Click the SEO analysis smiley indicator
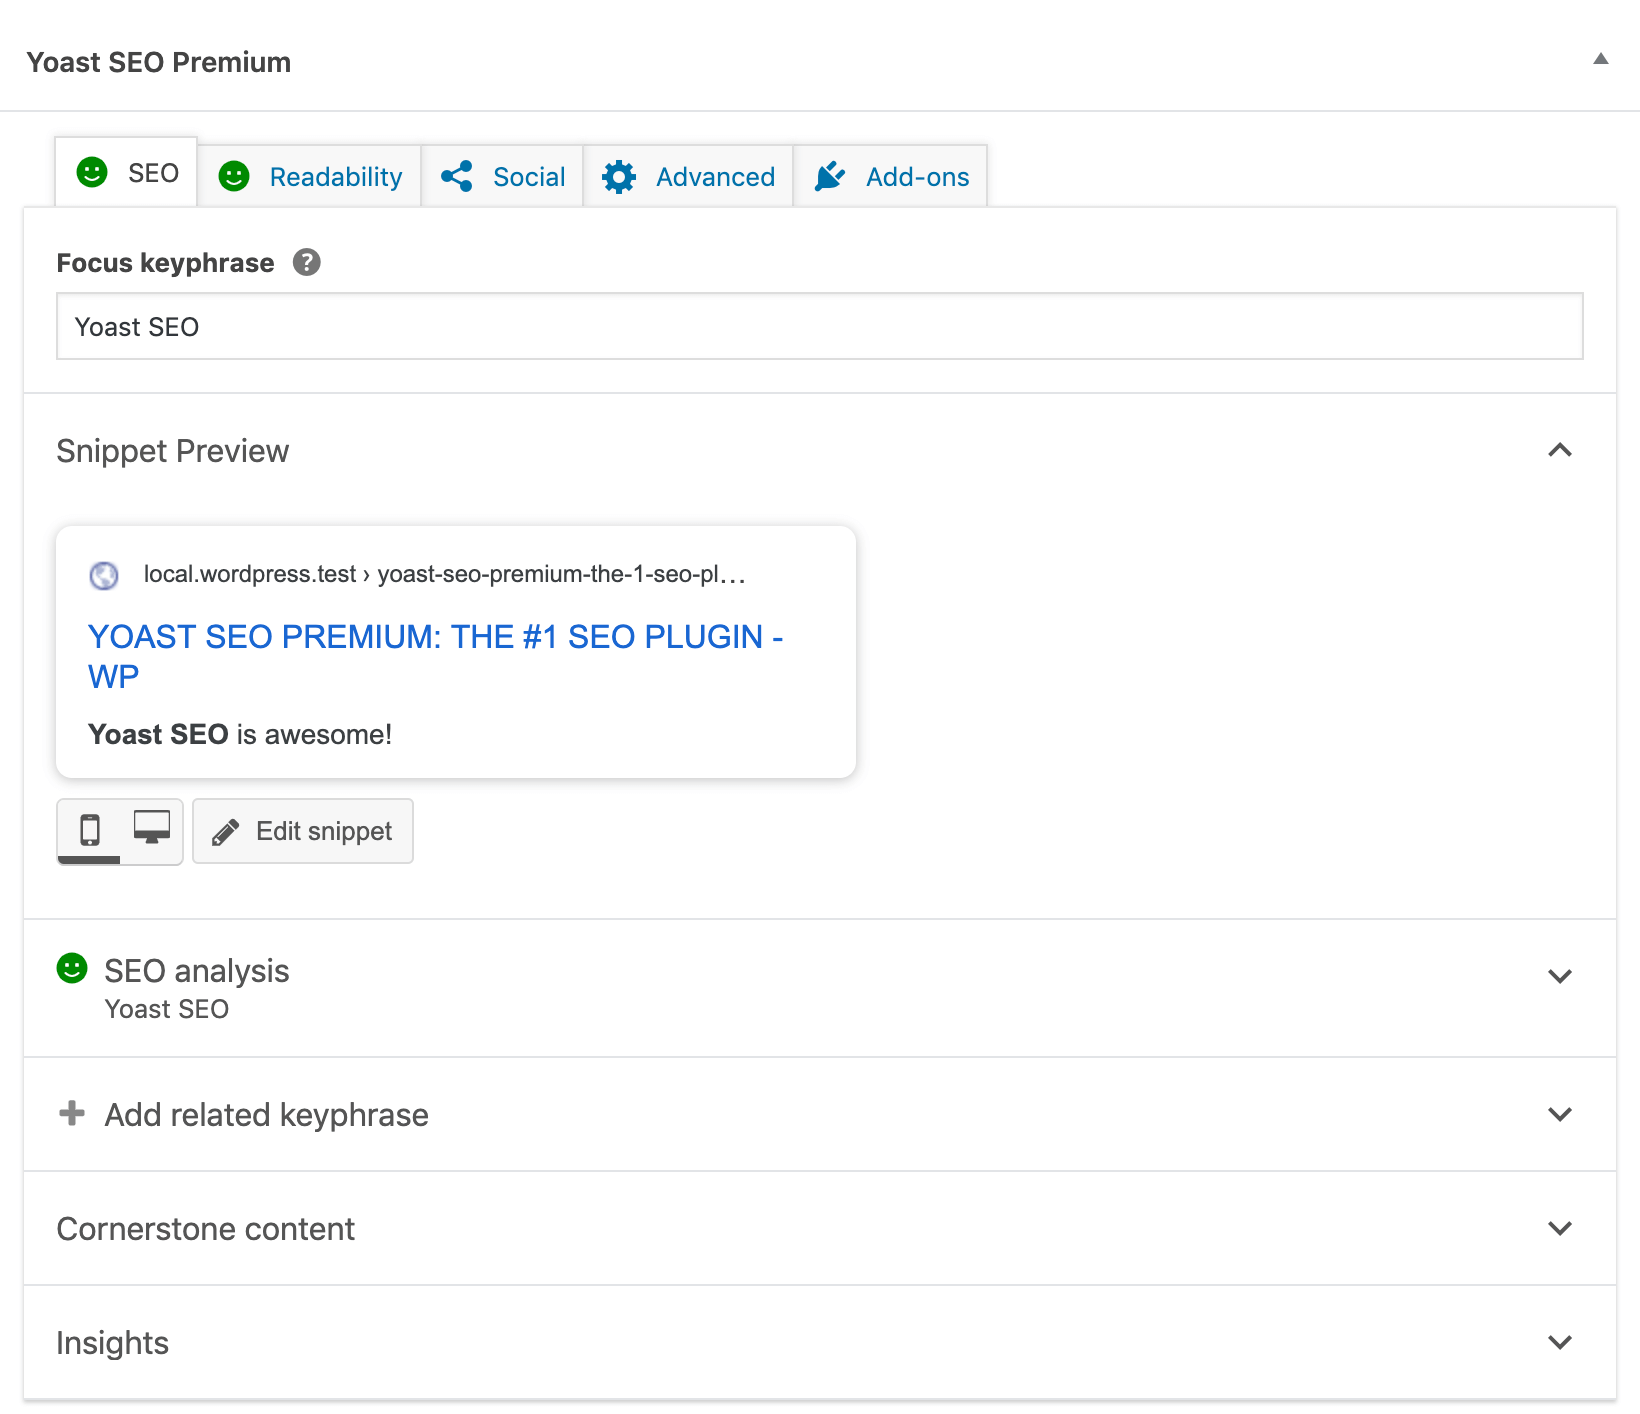 coord(72,968)
